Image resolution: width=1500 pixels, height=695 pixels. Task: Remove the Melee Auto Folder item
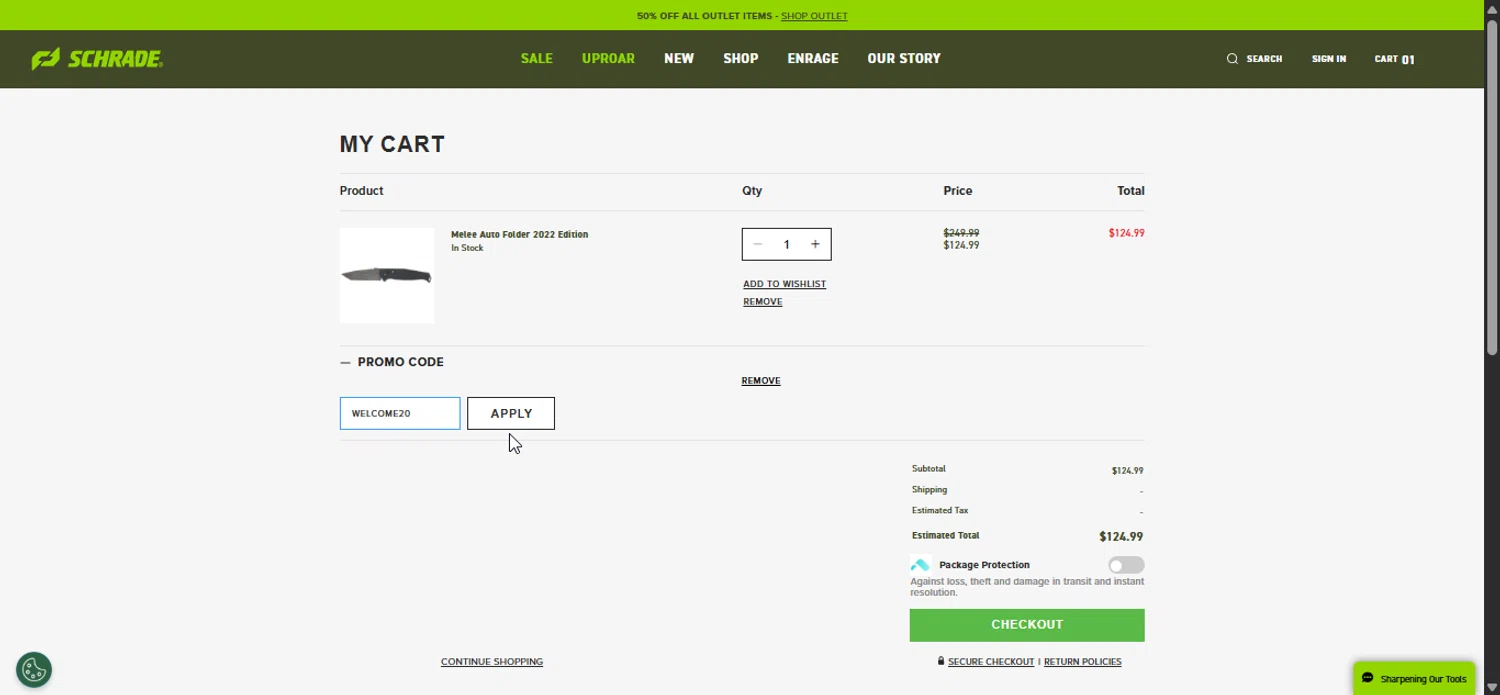pyautogui.click(x=763, y=302)
